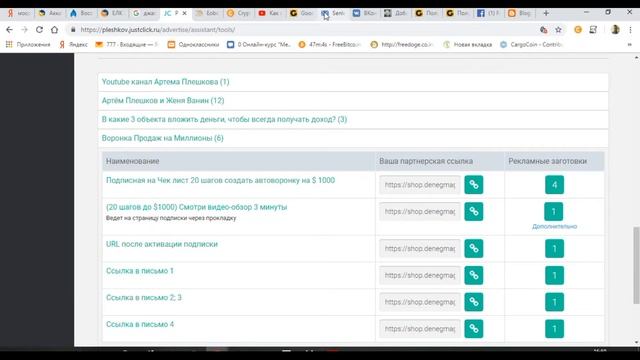
Task: Click the Дополнительно link
Action: [x=554, y=227]
